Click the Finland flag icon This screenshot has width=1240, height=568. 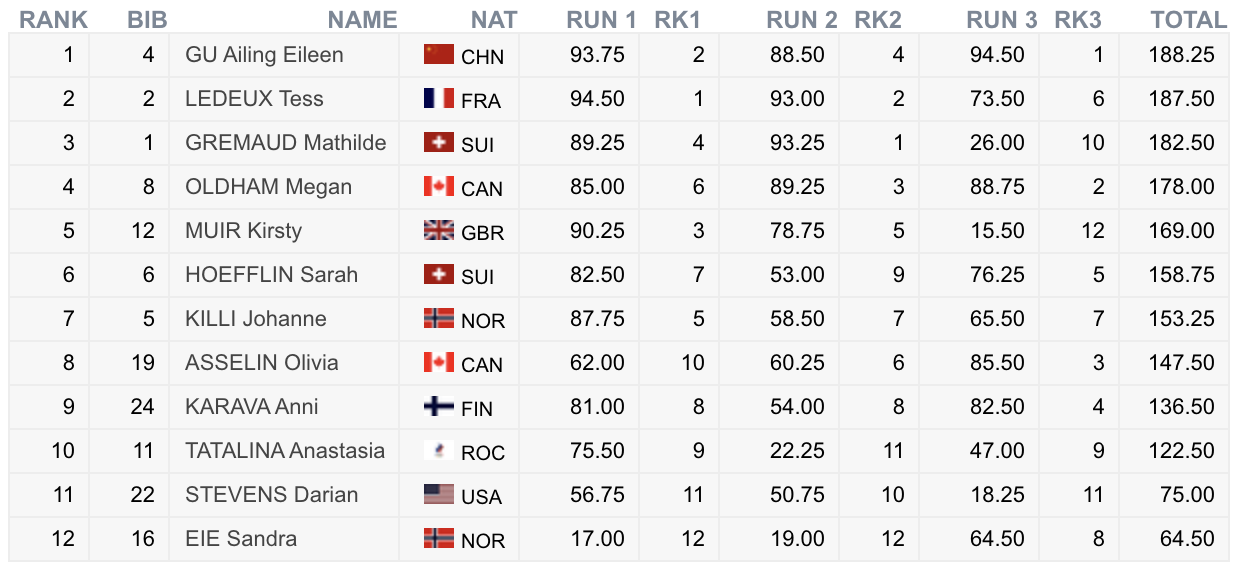[439, 407]
